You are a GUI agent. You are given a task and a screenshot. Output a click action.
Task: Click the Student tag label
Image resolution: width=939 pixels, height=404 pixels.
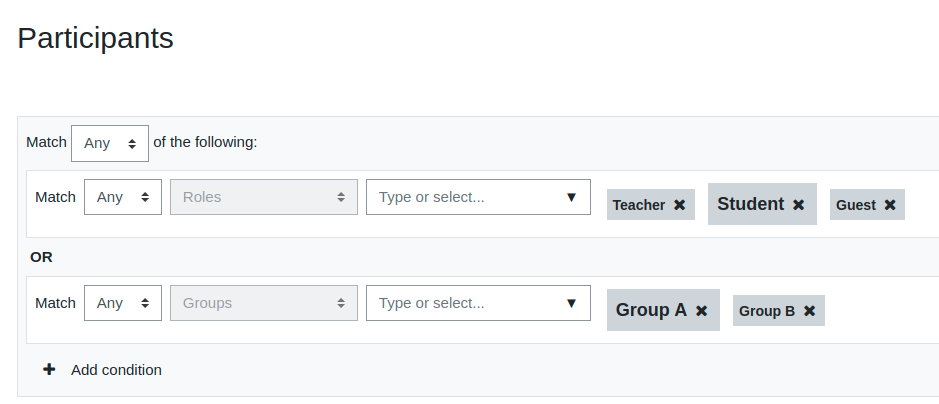[750, 204]
